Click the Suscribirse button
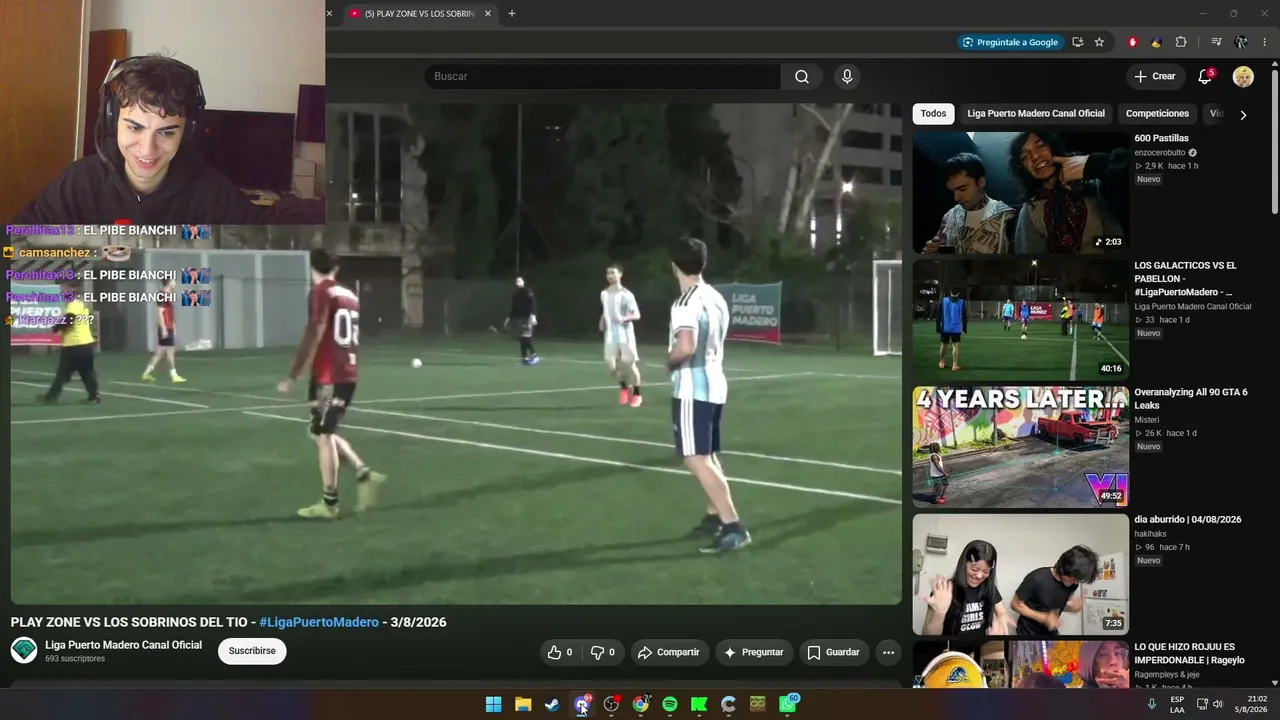Screen dimensions: 1280x720 (x=252, y=651)
